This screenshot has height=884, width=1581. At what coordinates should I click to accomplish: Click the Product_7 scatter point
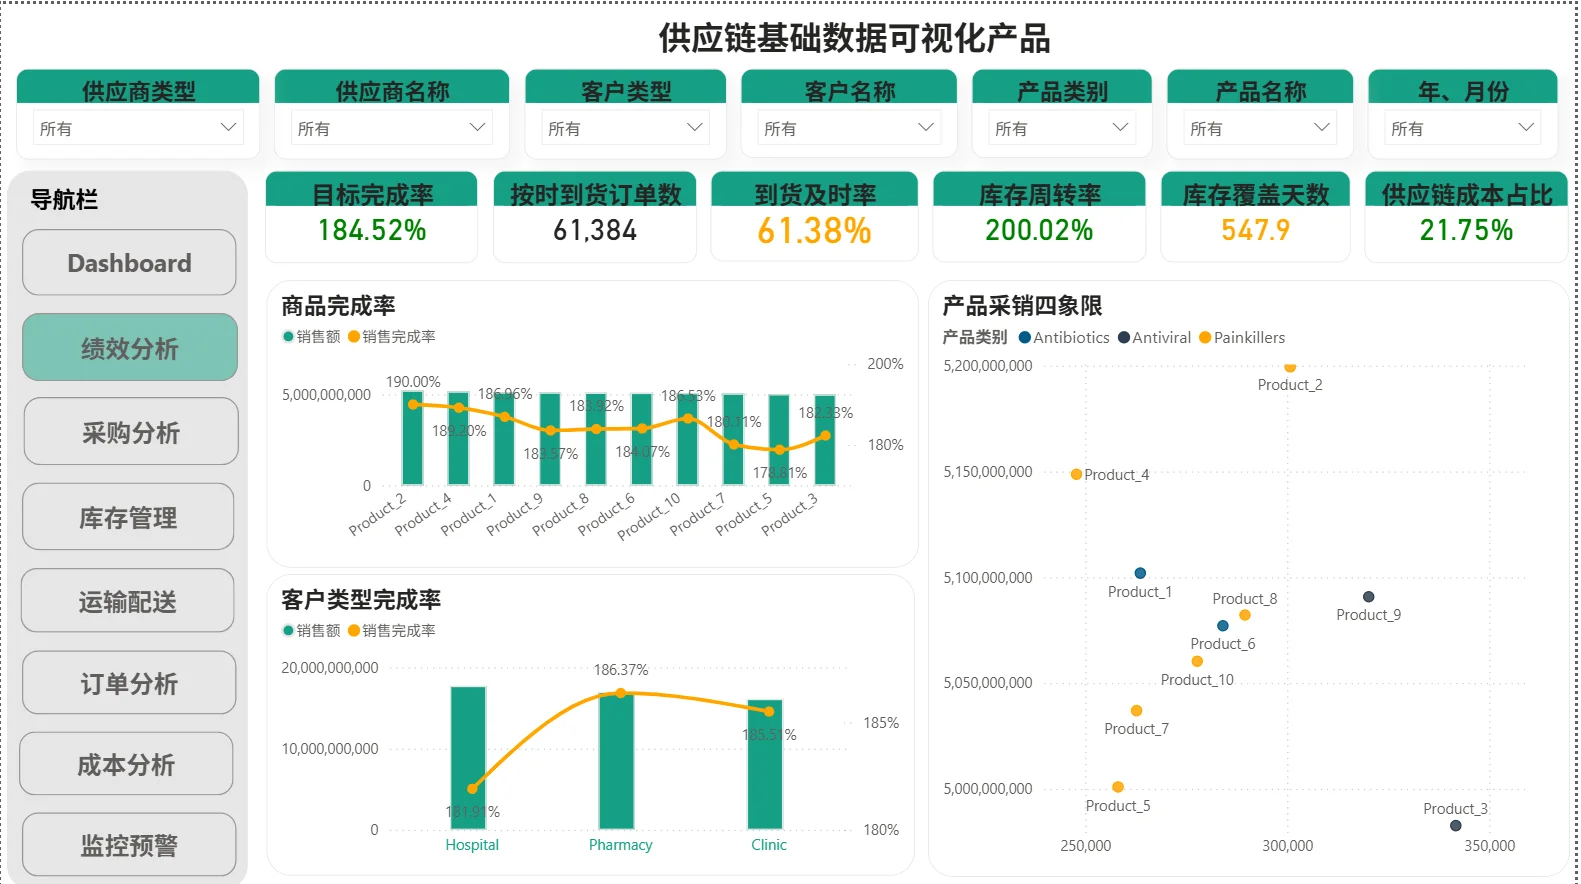coord(1136,711)
